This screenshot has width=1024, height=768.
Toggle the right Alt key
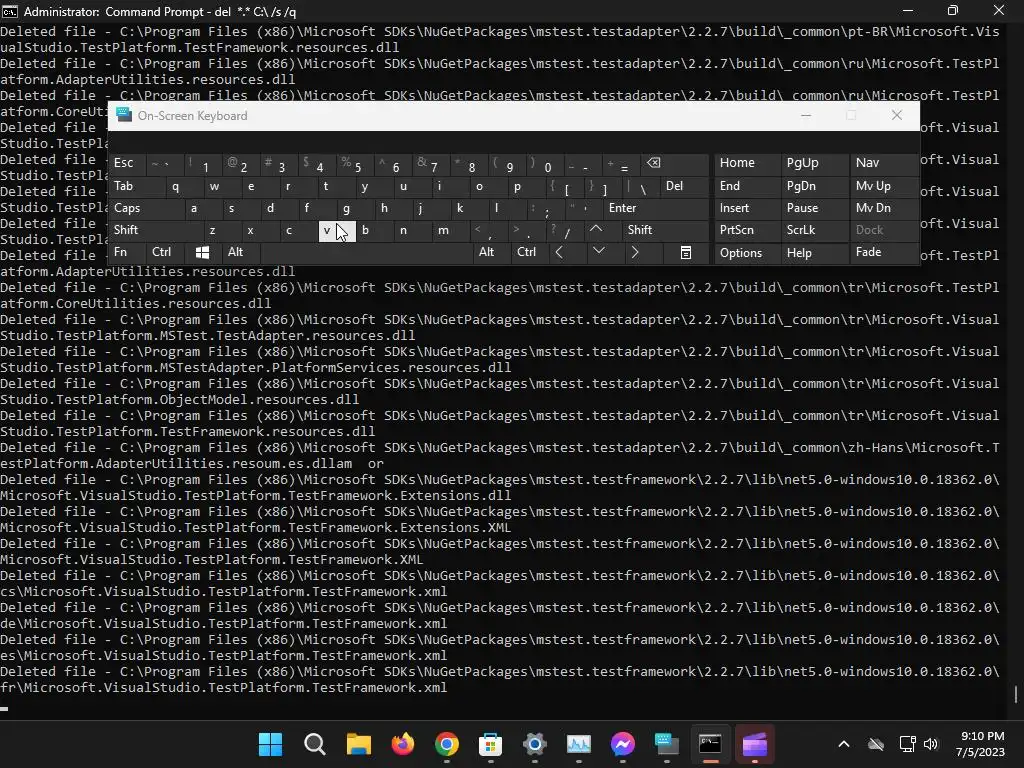click(x=494, y=252)
